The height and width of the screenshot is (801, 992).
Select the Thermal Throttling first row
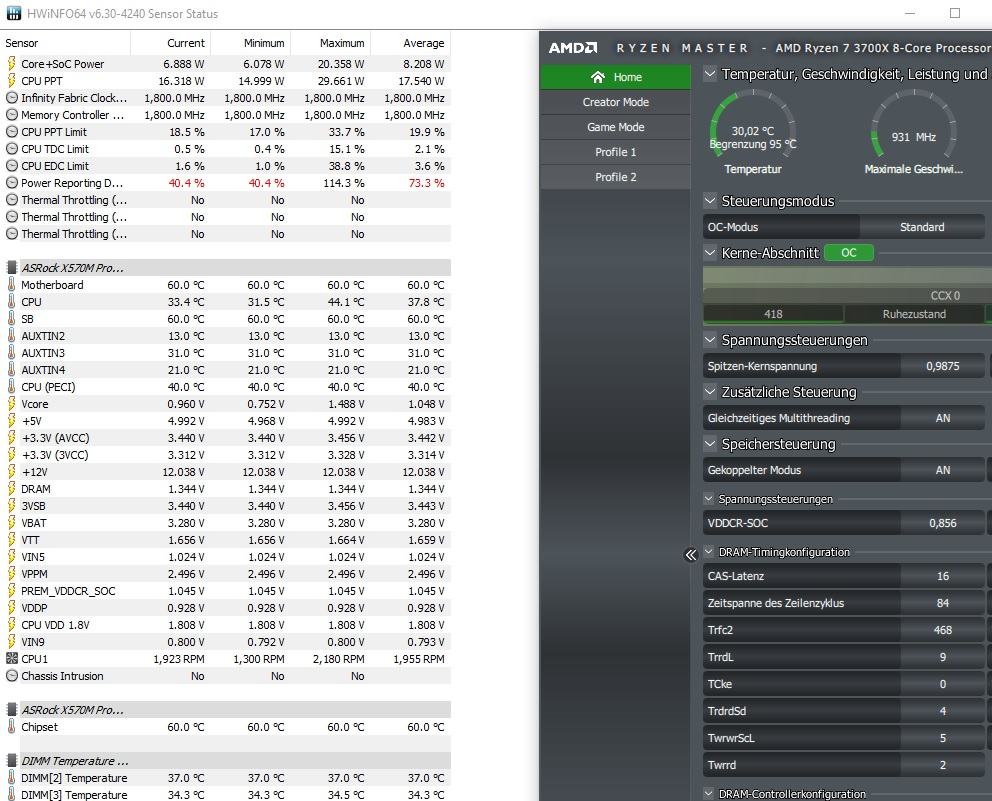pyautogui.click(x=225, y=200)
